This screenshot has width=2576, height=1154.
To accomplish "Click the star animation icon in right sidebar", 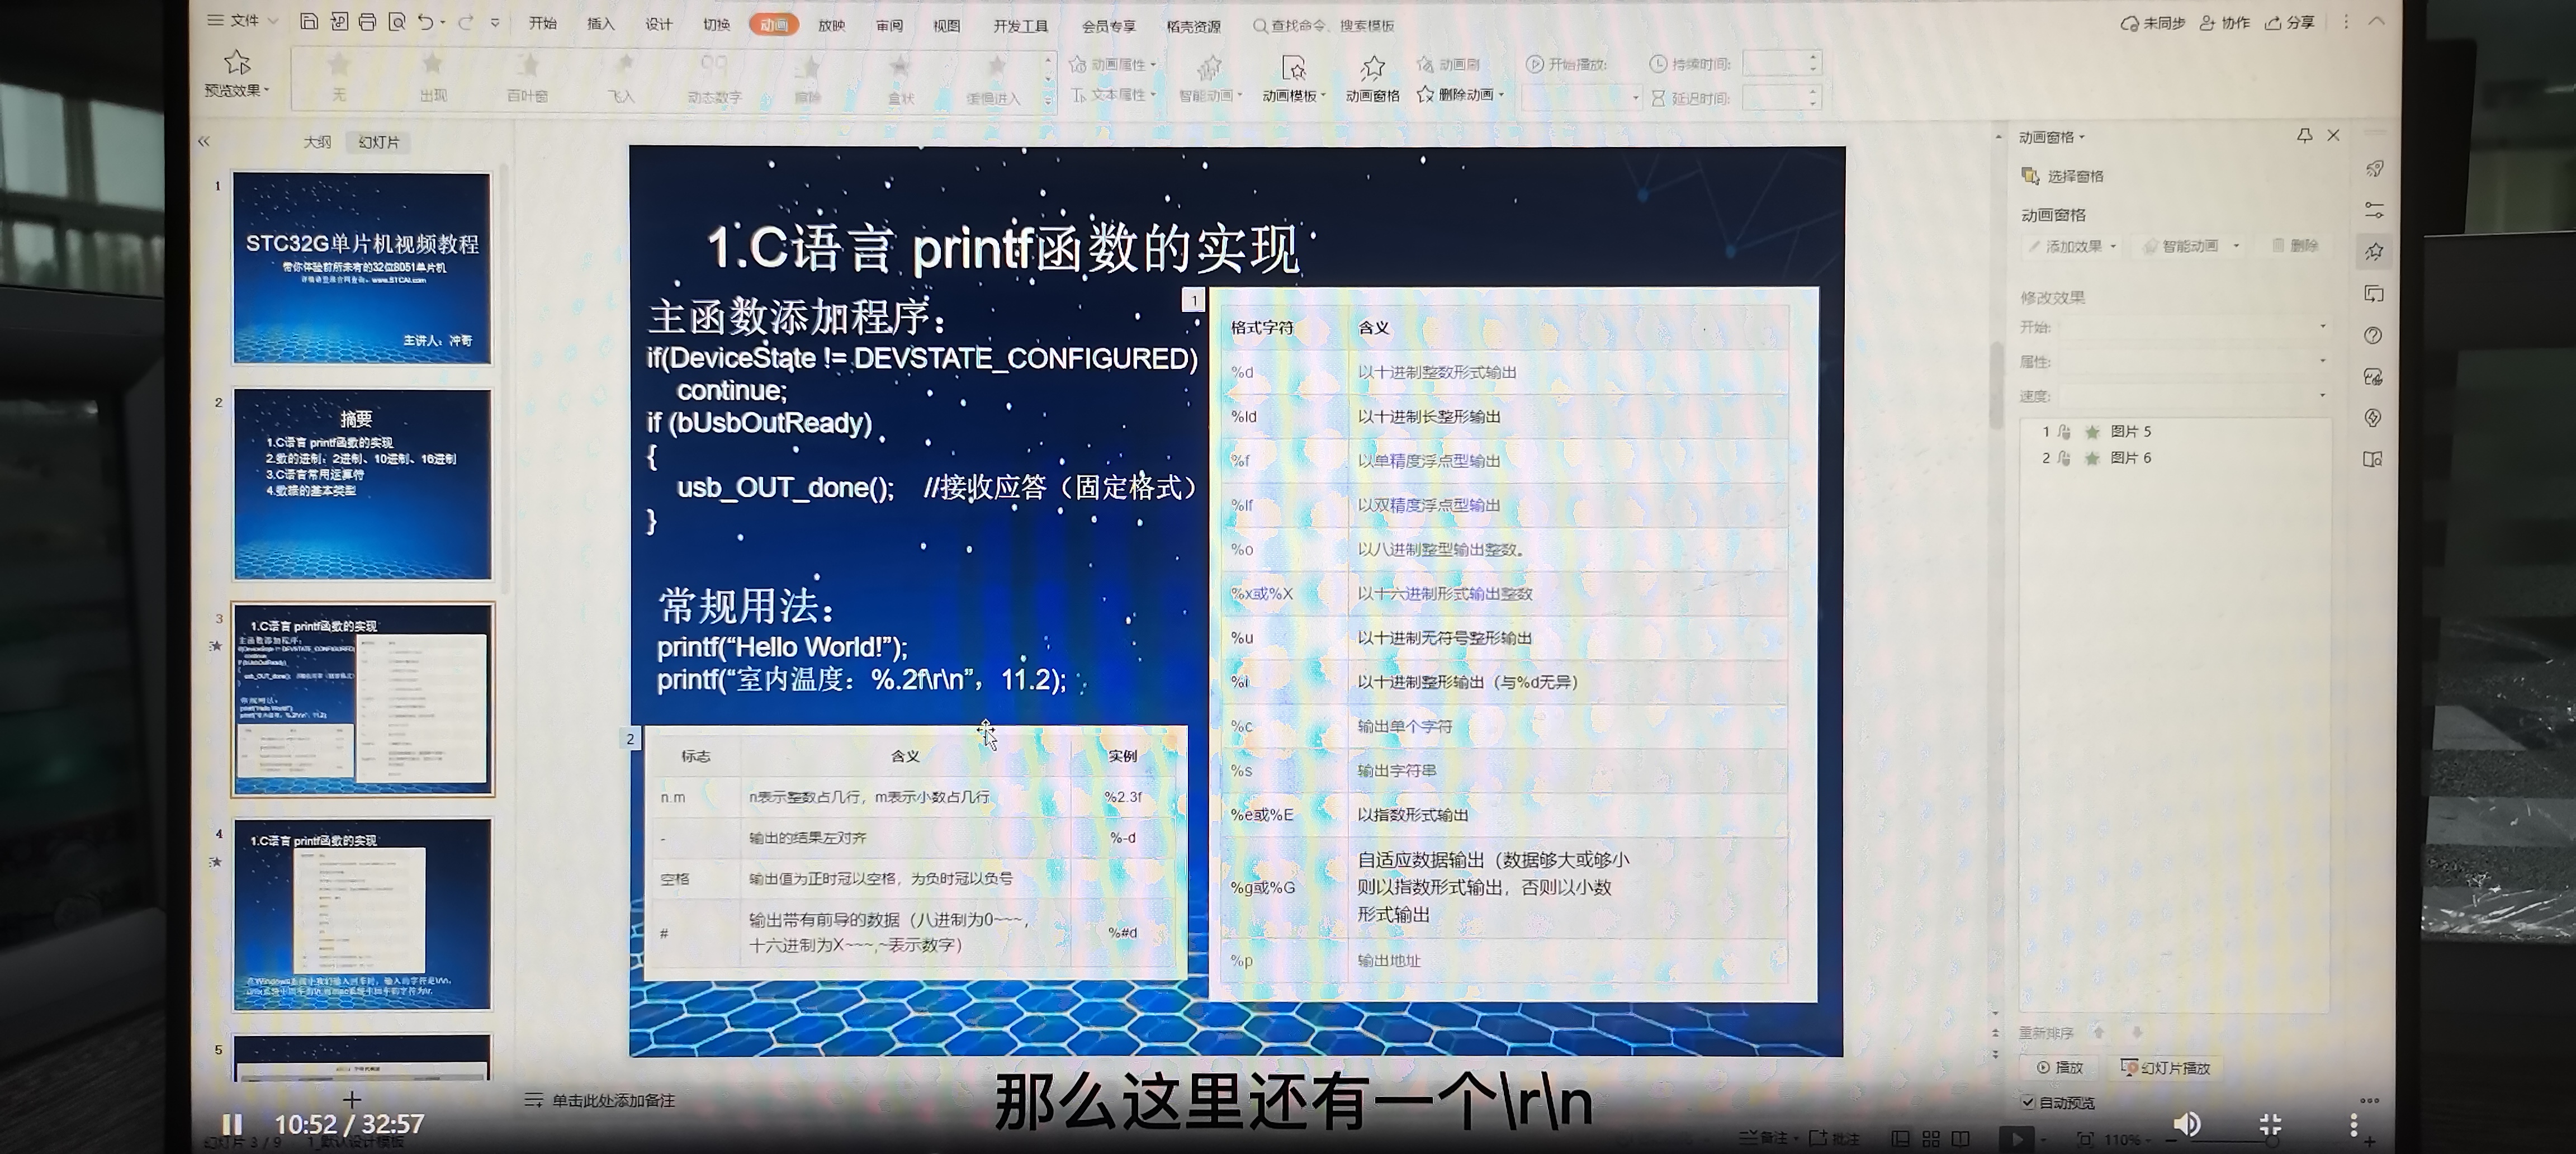I will coord(2374,252).
